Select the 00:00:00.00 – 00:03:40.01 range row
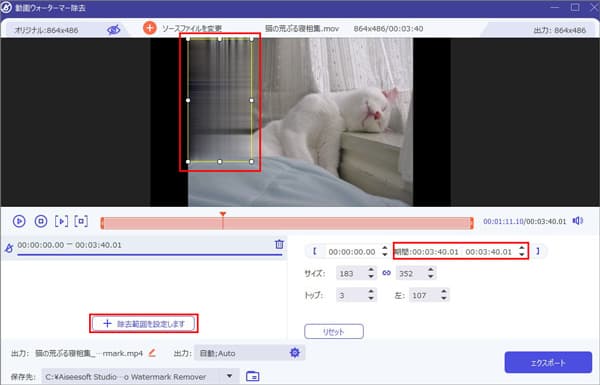Screen dimensions: 600x385 [145, 247]
